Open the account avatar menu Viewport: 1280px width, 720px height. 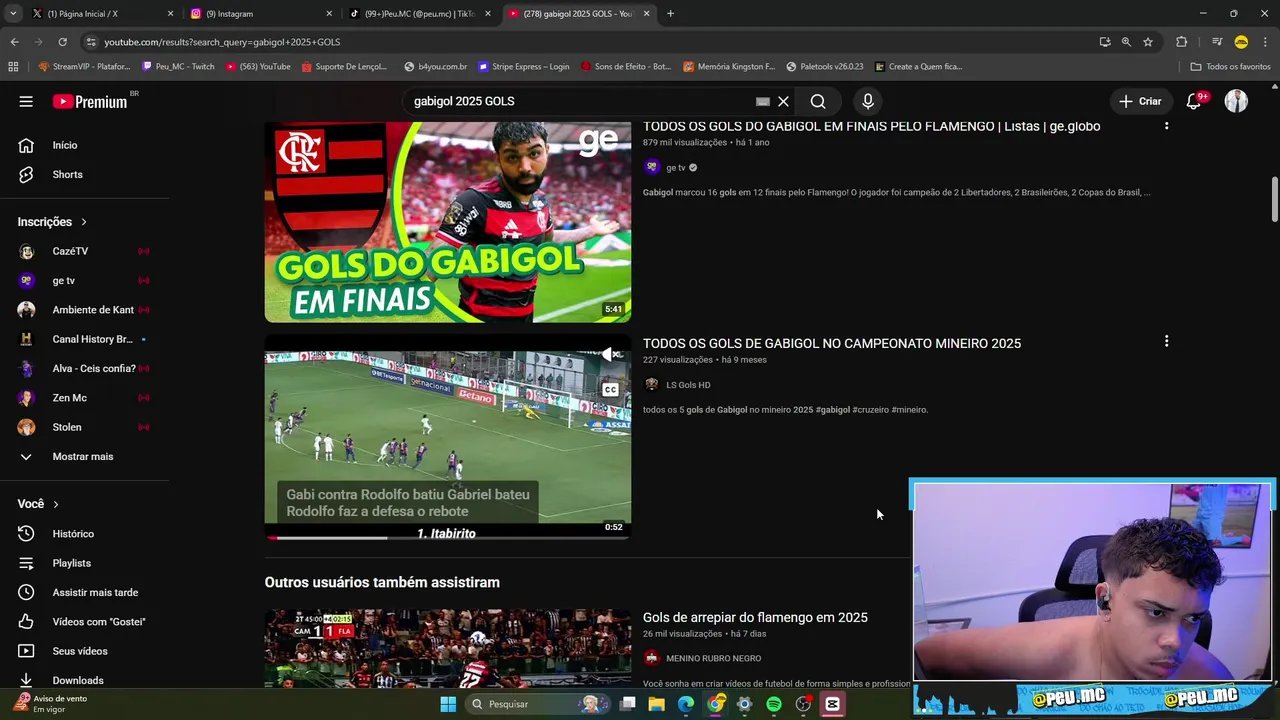coord(1237,101)
